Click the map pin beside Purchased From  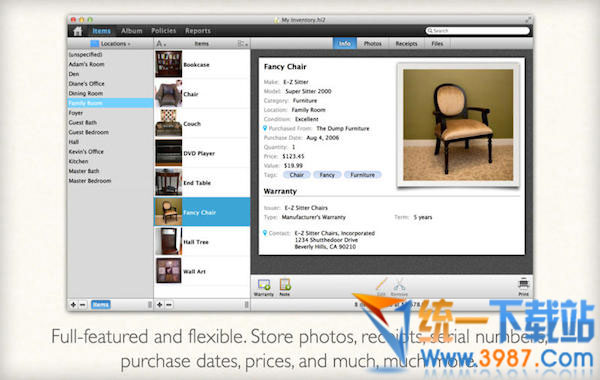[265, 128]
